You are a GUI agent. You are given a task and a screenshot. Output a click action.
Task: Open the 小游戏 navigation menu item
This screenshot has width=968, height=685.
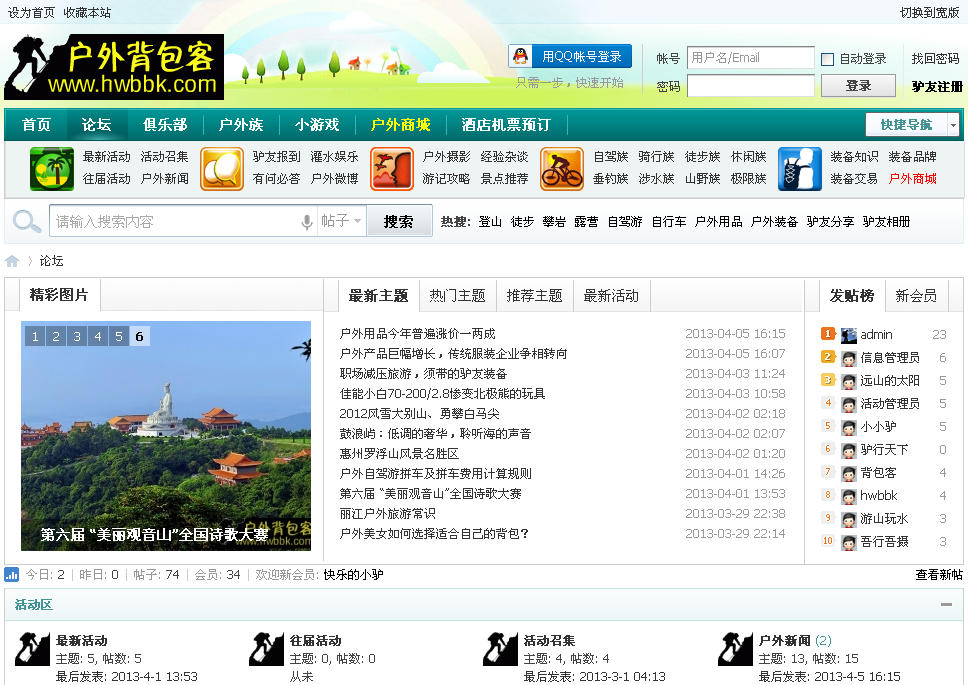point(317,125)
